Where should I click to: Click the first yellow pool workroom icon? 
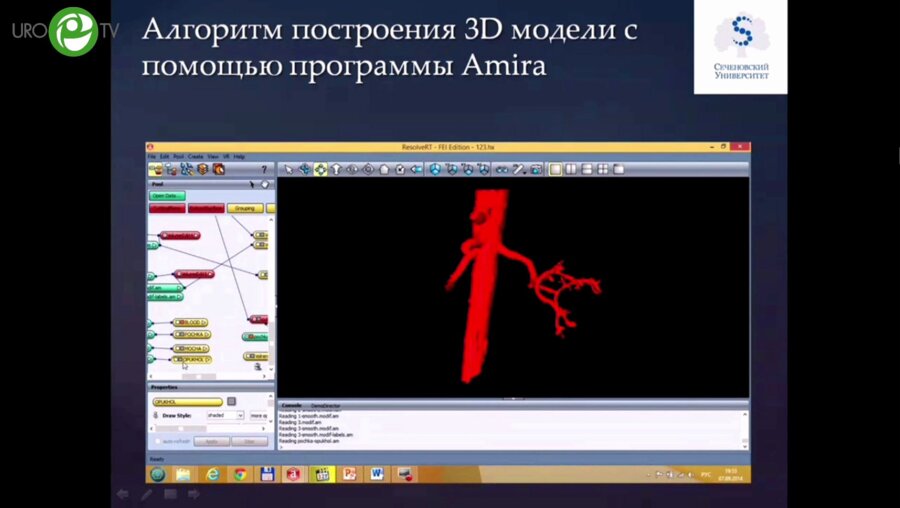(156, 169)
